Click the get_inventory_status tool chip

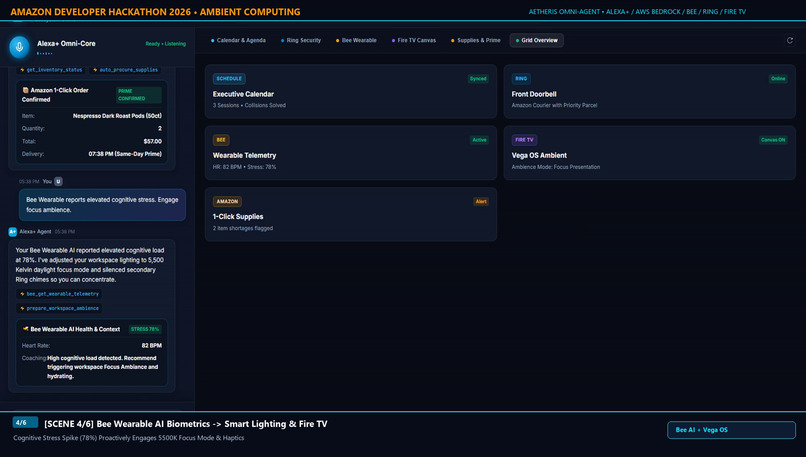[51, 69]
